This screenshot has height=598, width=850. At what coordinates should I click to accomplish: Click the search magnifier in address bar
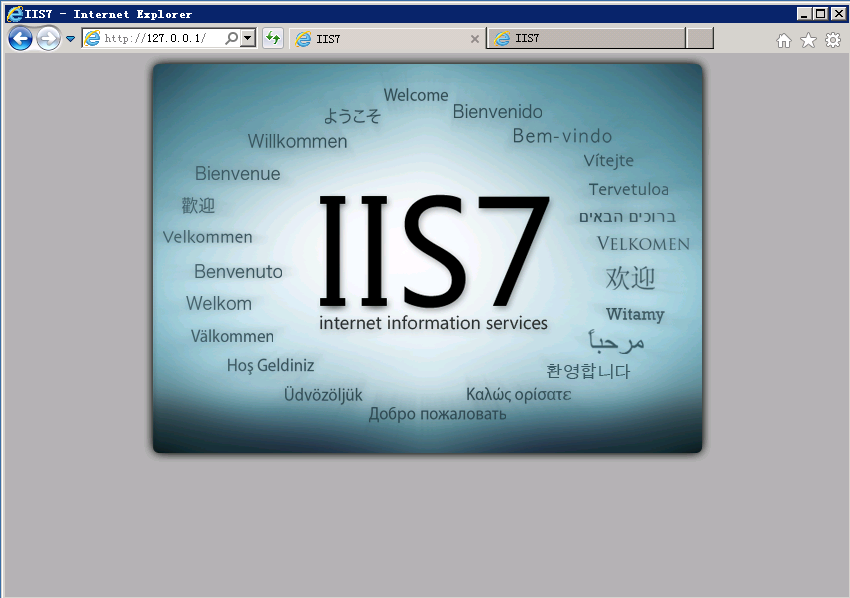coord(231,38)
